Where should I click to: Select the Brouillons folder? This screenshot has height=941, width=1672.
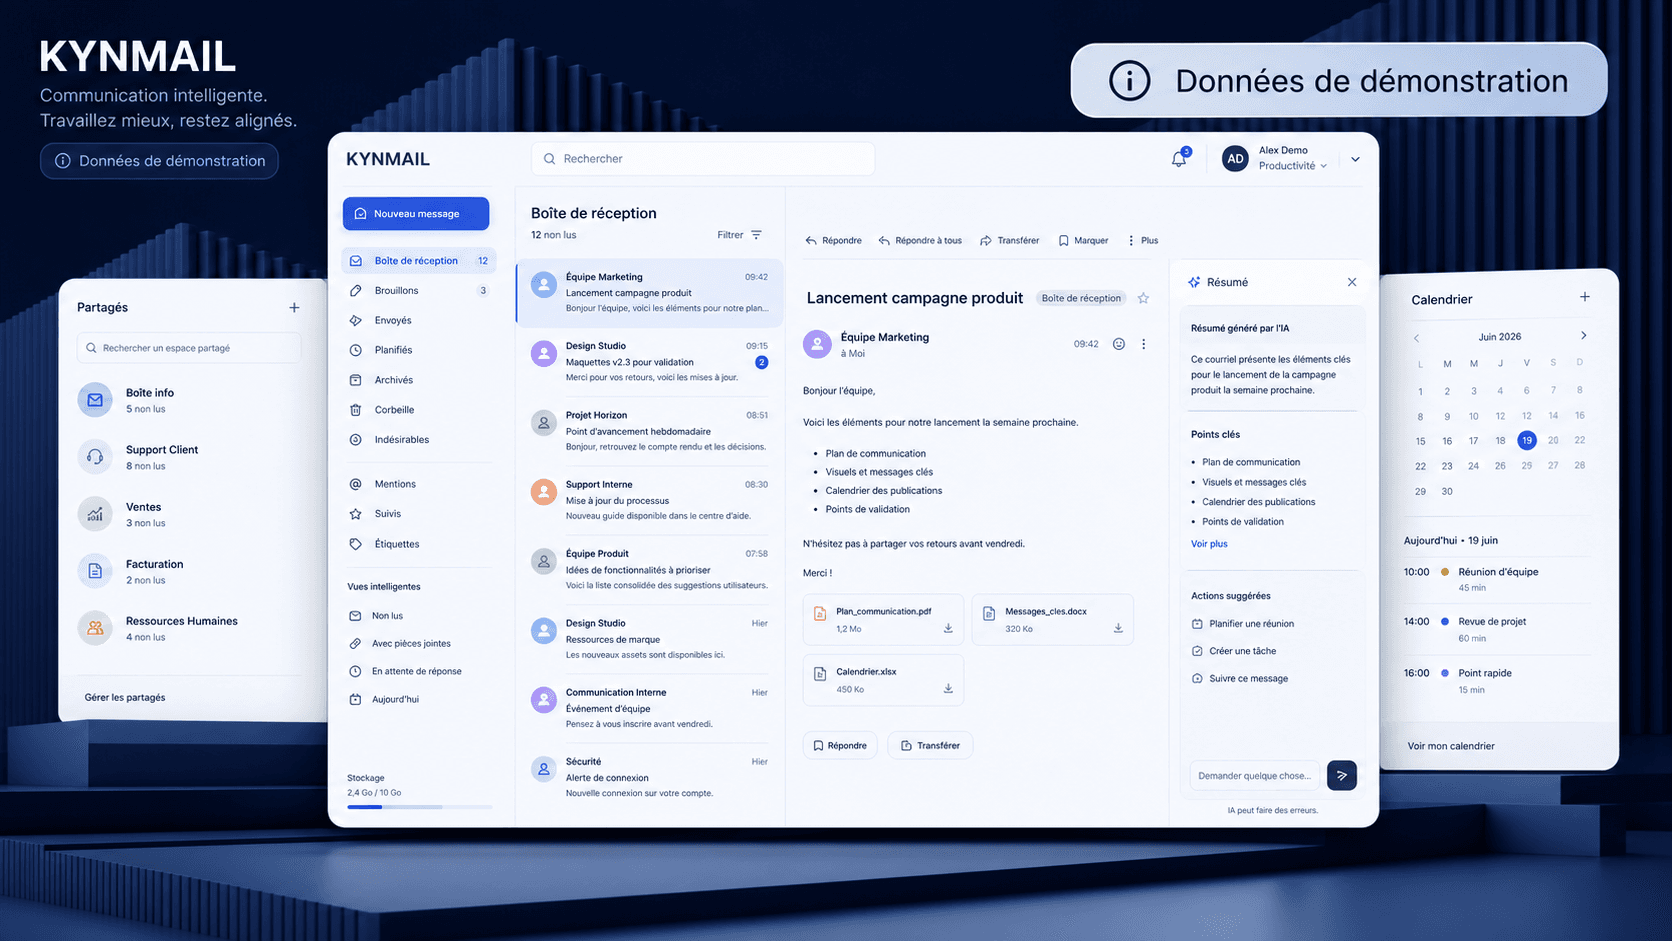(418, 291)
